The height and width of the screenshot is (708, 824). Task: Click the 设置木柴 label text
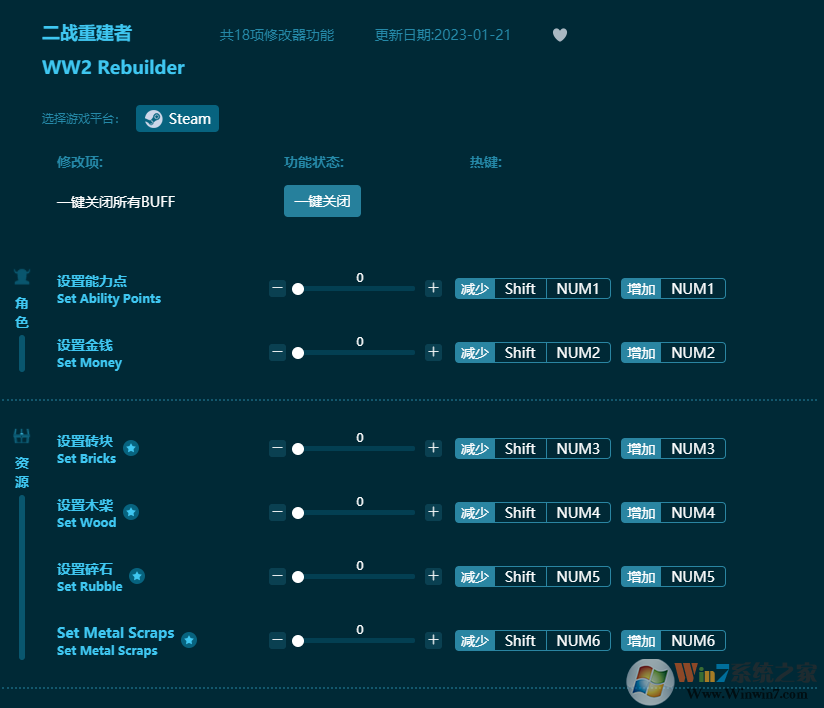(x=85, y=505)
